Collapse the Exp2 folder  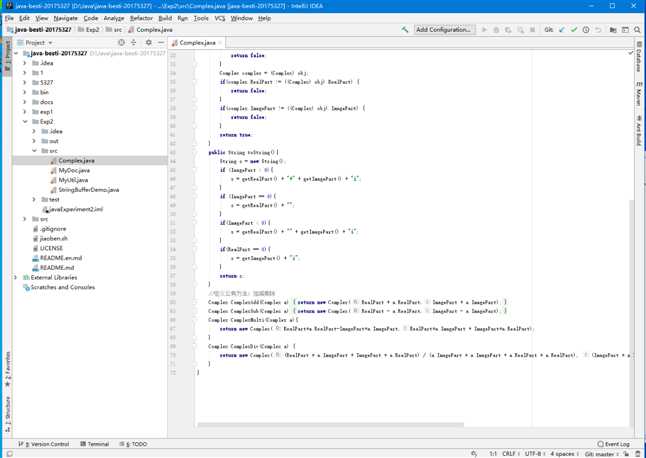click(25, 122)
